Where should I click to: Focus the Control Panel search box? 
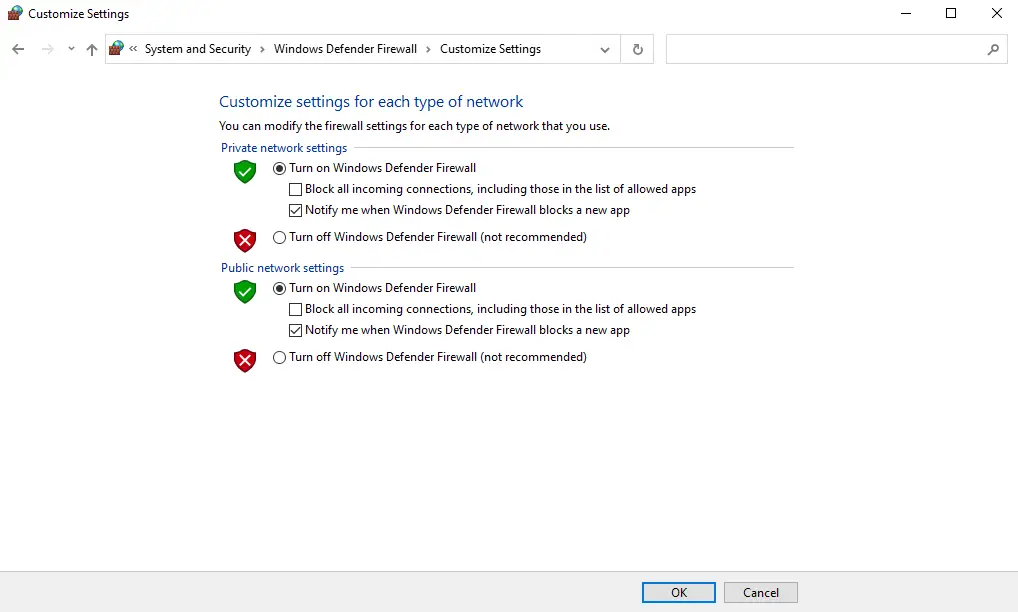point(836,49)
